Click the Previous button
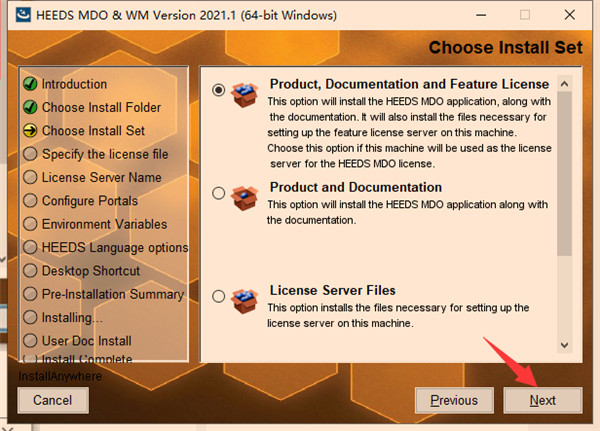The height and width of the screenshot is (431, 600). coord(454,400)
